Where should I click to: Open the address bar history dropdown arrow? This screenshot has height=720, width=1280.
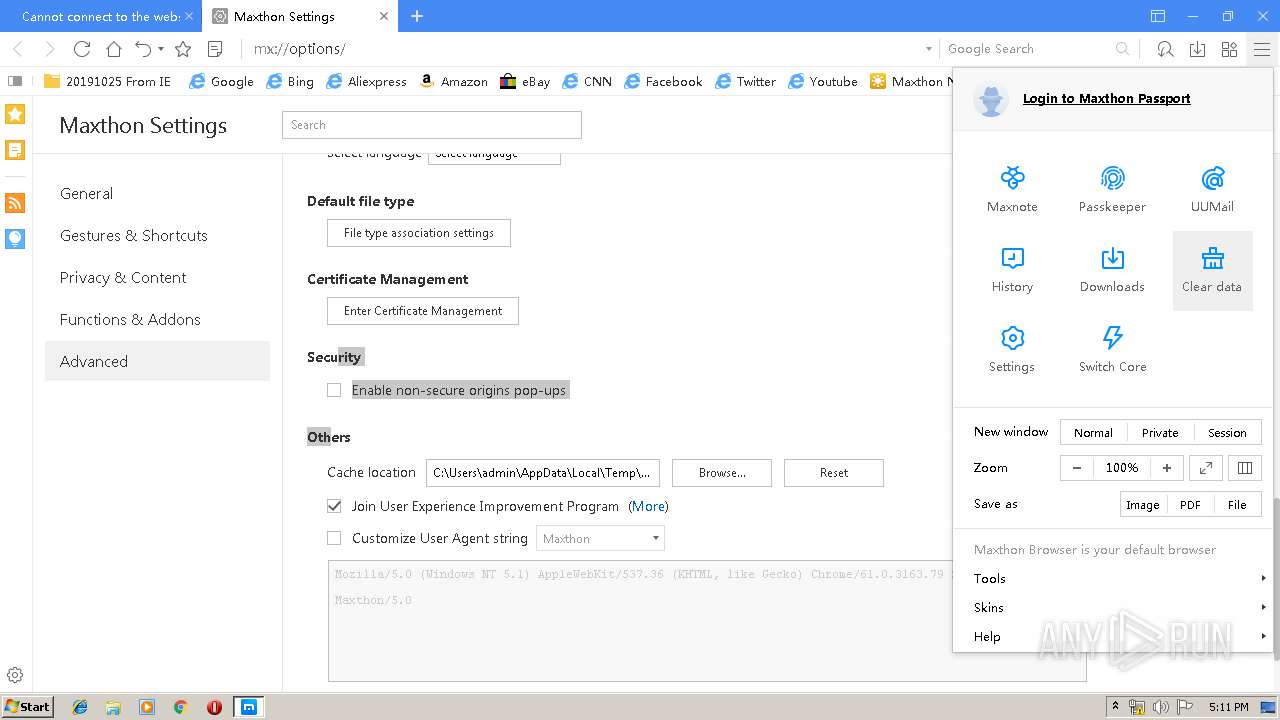[928, 49]
